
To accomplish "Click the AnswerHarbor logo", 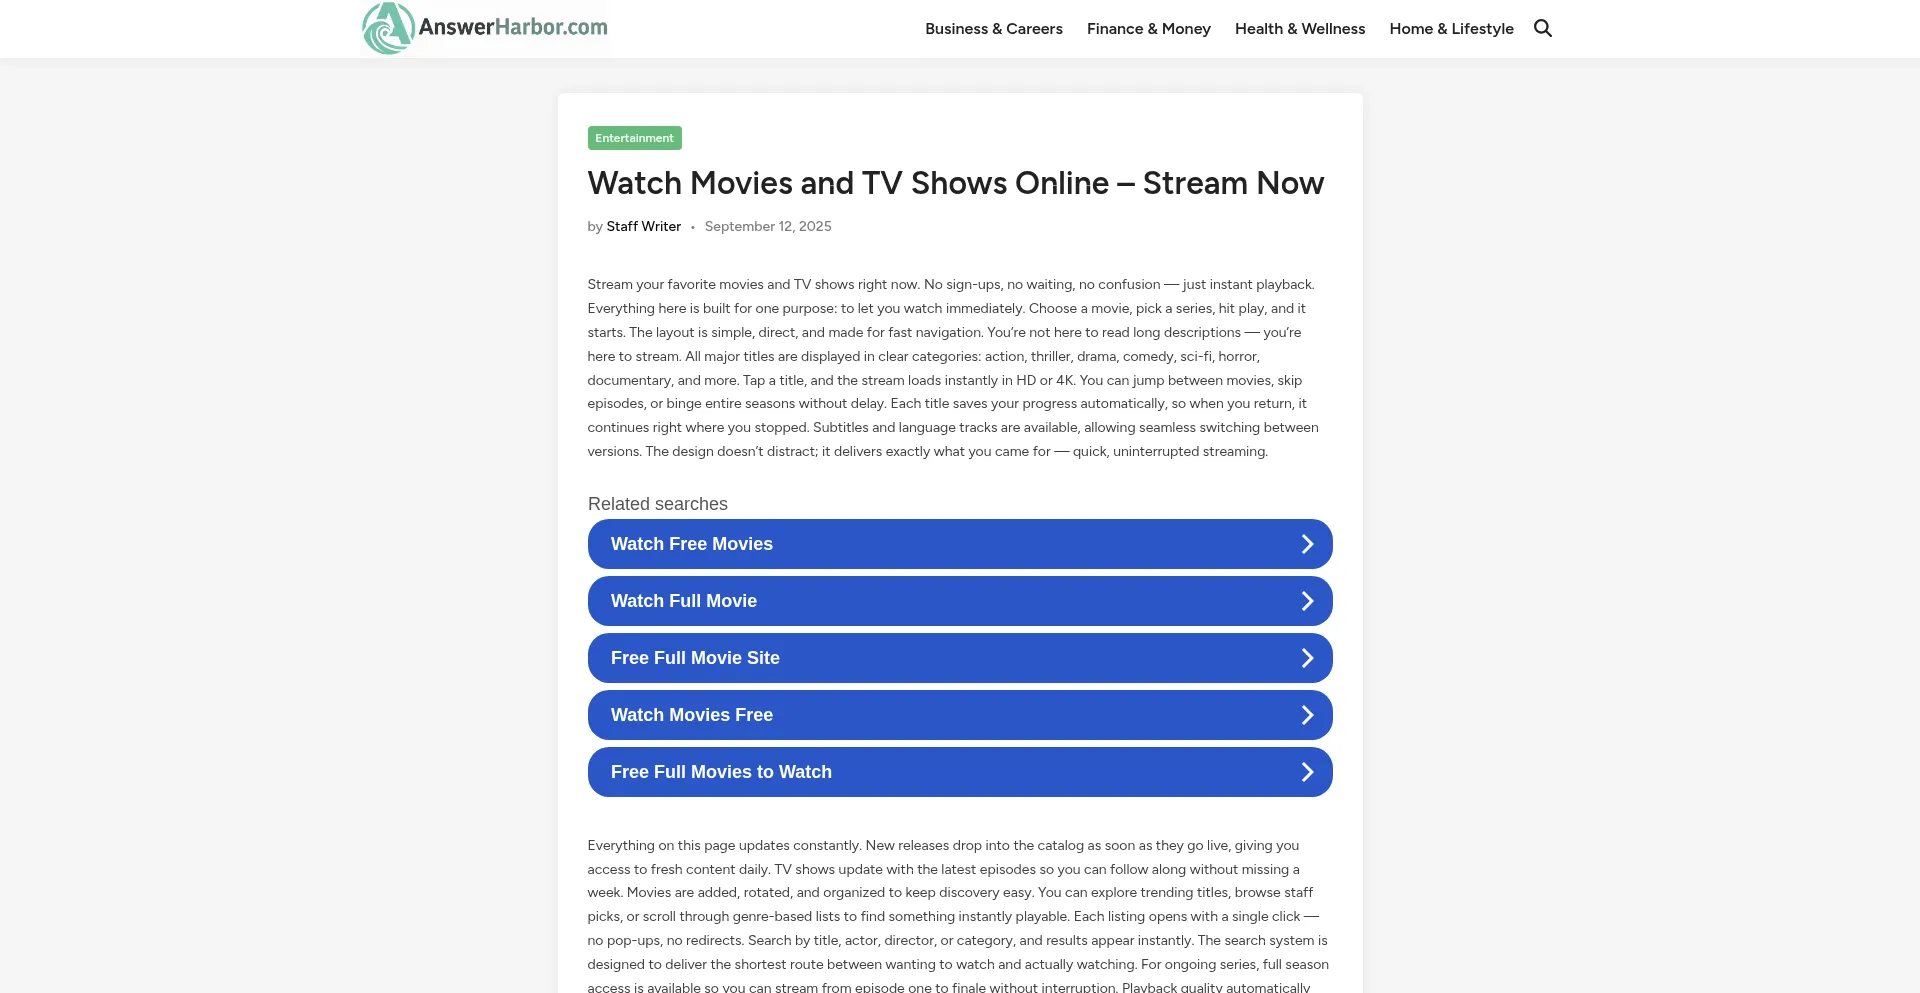I will 484,28.
